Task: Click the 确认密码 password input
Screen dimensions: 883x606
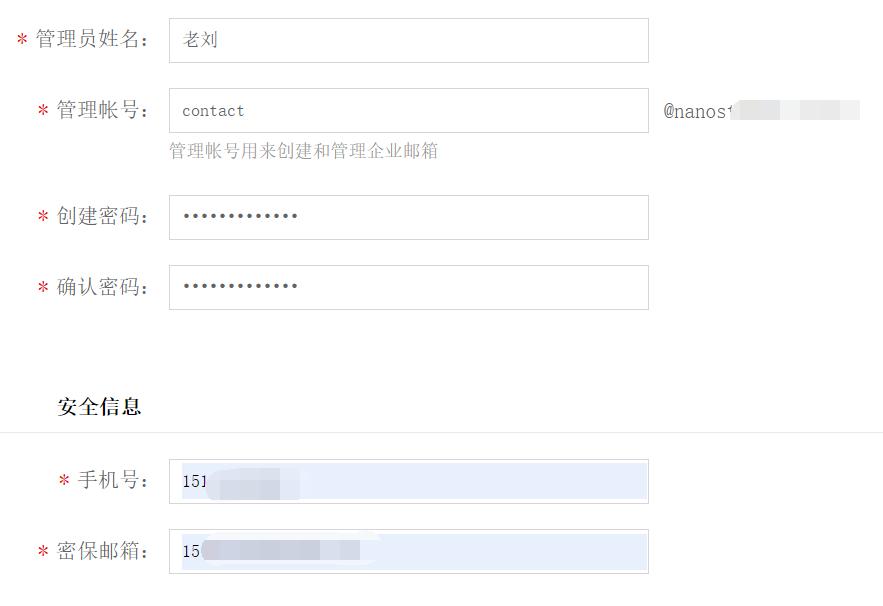Action: (408, 287)
